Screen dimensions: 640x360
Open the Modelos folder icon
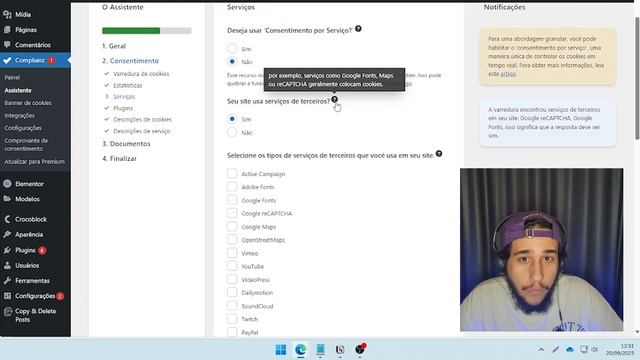tap(7, 199)
